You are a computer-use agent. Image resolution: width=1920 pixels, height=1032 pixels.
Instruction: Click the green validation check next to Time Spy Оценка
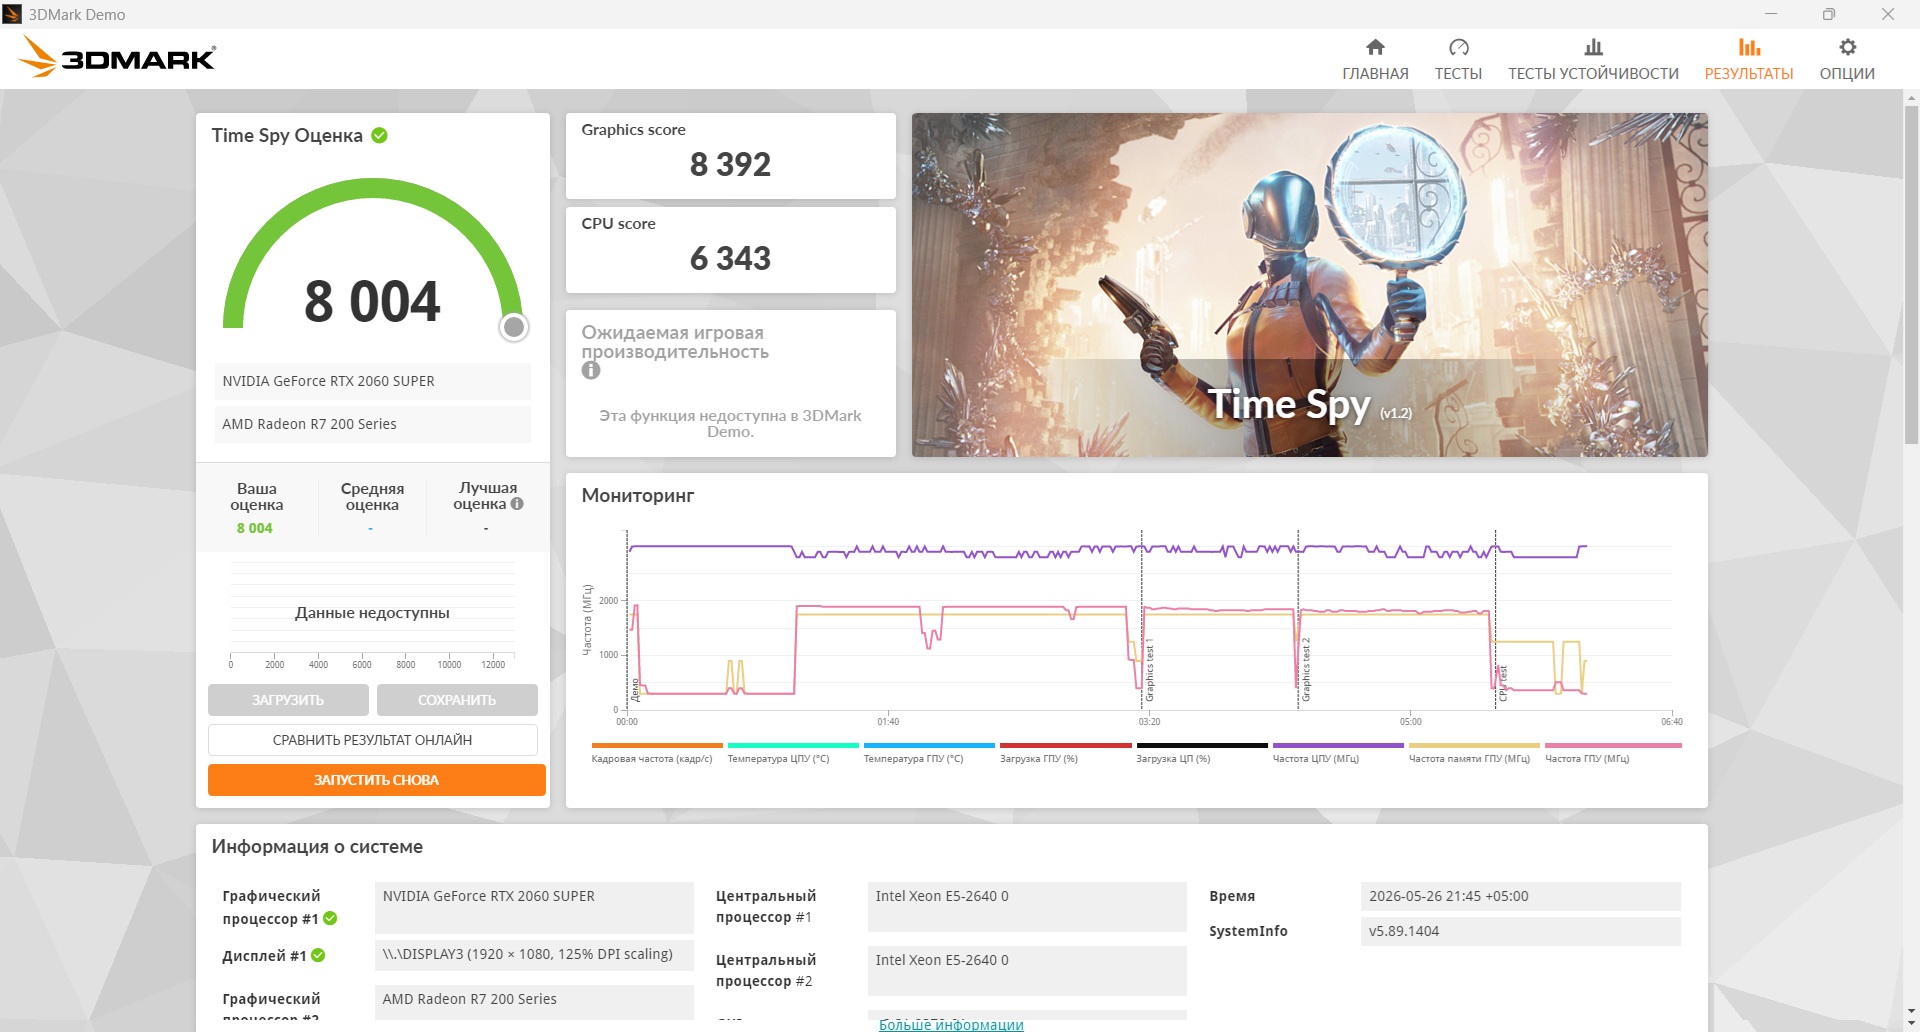(x=380, y=135)
